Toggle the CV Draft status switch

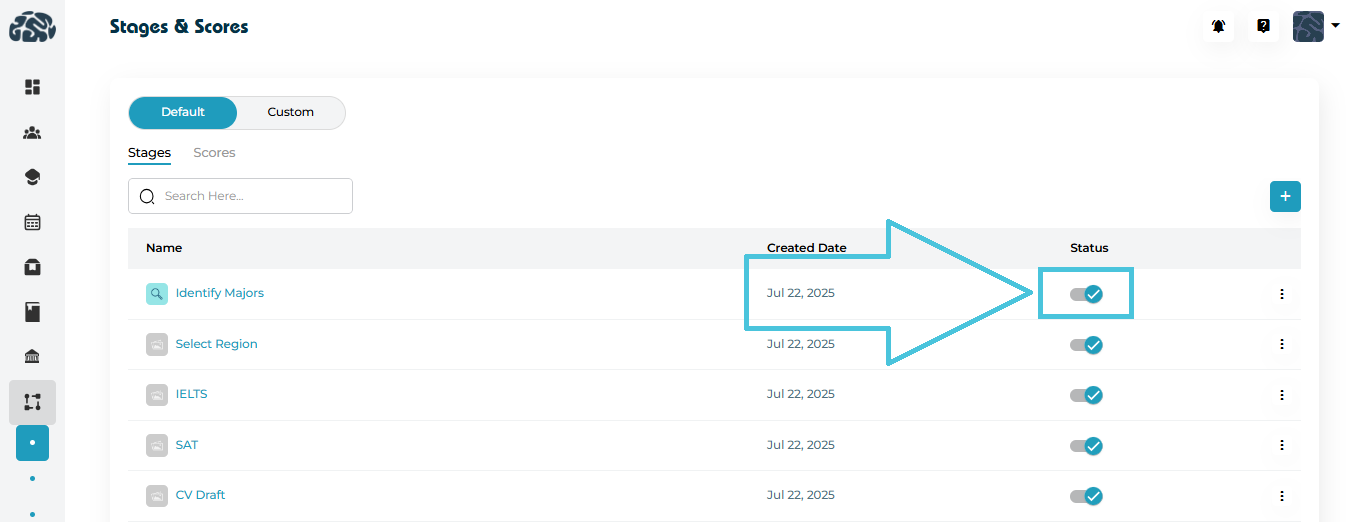click(x=1086, y=496)
